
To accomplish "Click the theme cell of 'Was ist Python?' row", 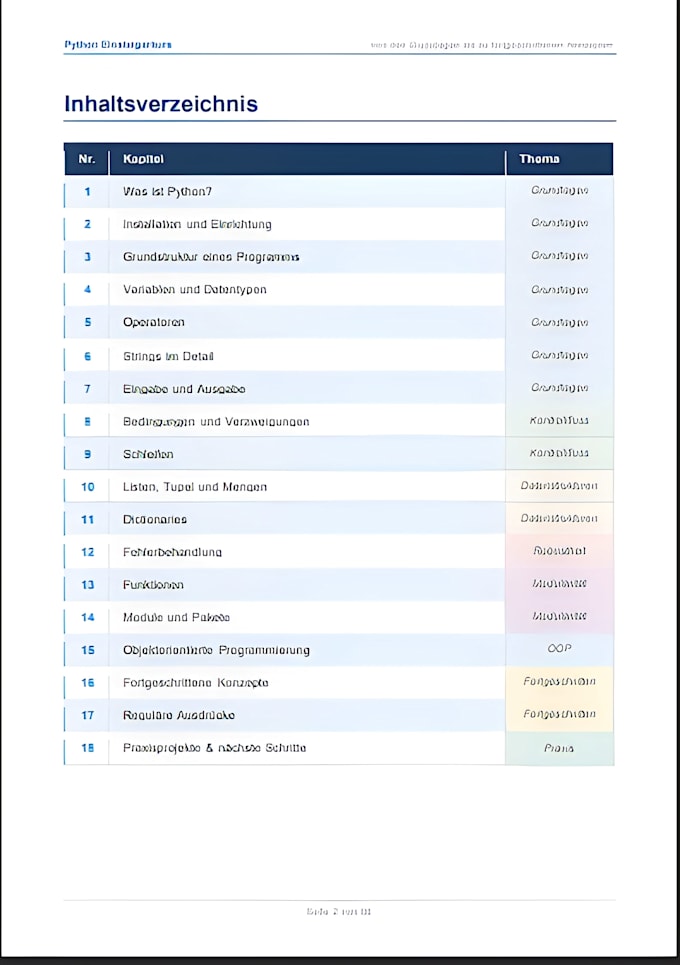I will pyautogui.click(x=559, y=191).
